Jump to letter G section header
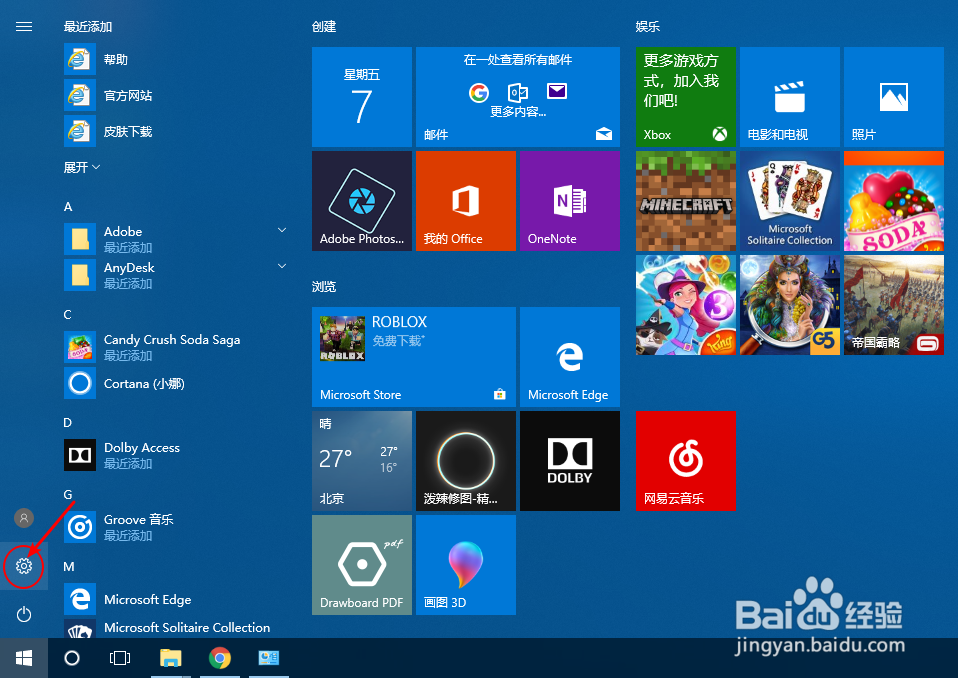The height and width of the screenshot is (678, 958). pyautogui.click(x=68, y=494)
